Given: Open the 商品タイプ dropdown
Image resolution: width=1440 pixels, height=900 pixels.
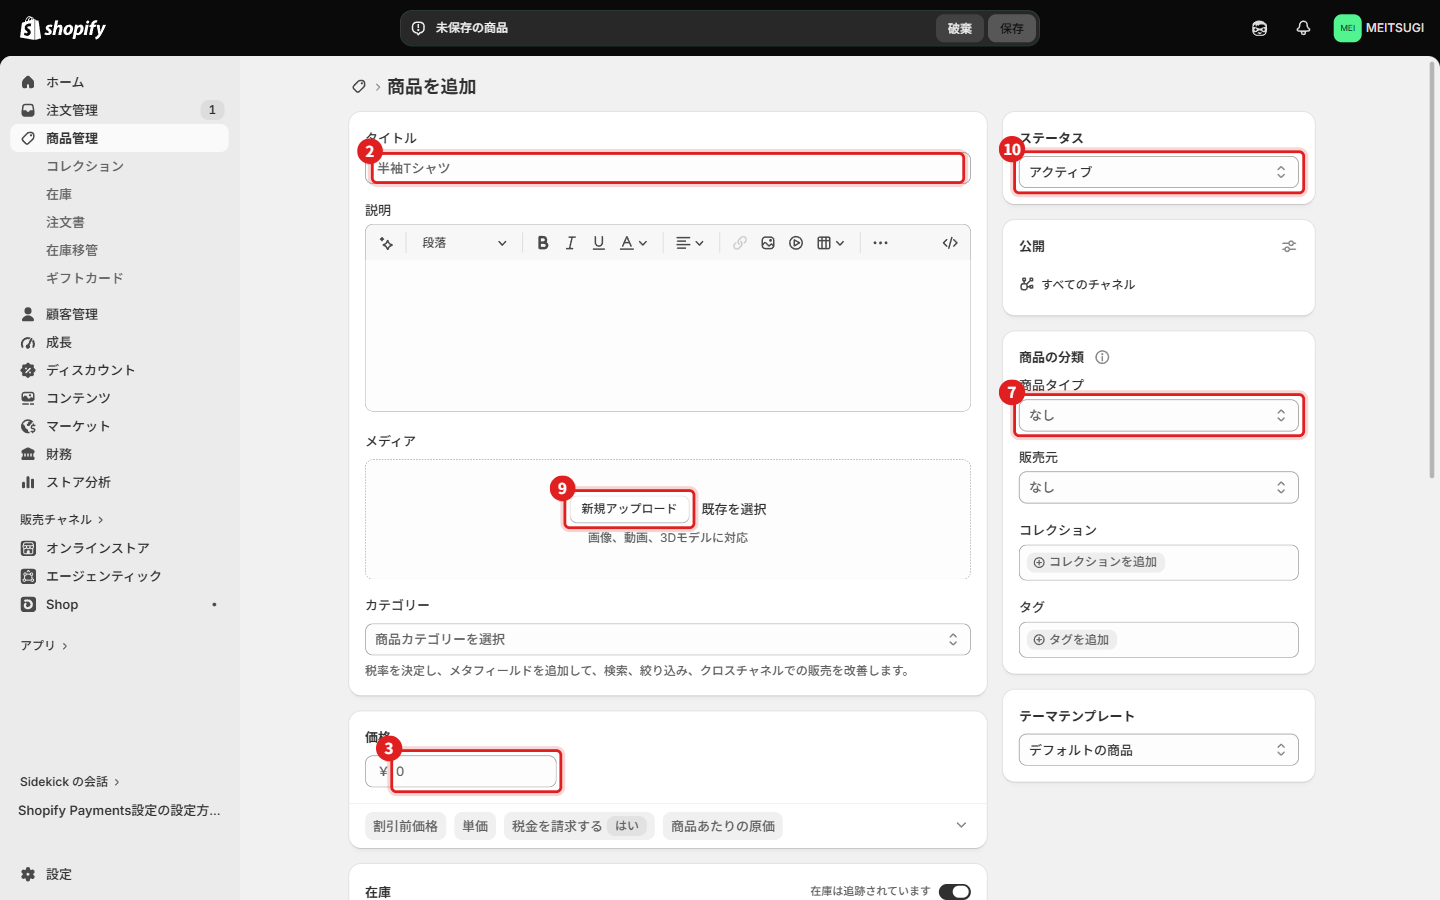Looking at the screenshot, I should 1159,415.
